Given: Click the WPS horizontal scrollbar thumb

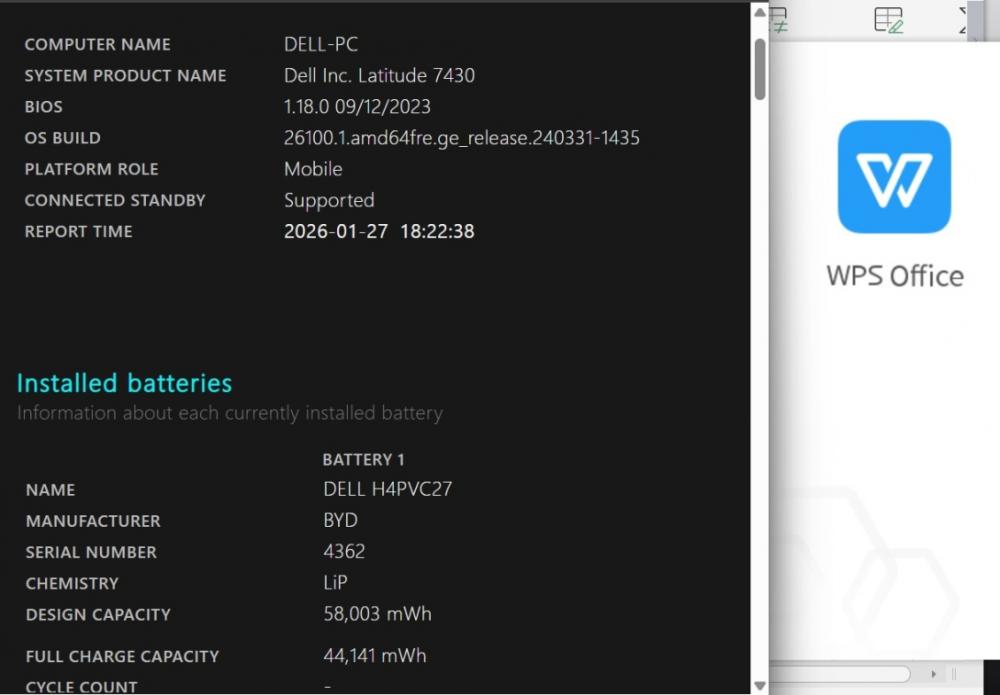Looking at the screenshot, I should click(x=840, y=674).
